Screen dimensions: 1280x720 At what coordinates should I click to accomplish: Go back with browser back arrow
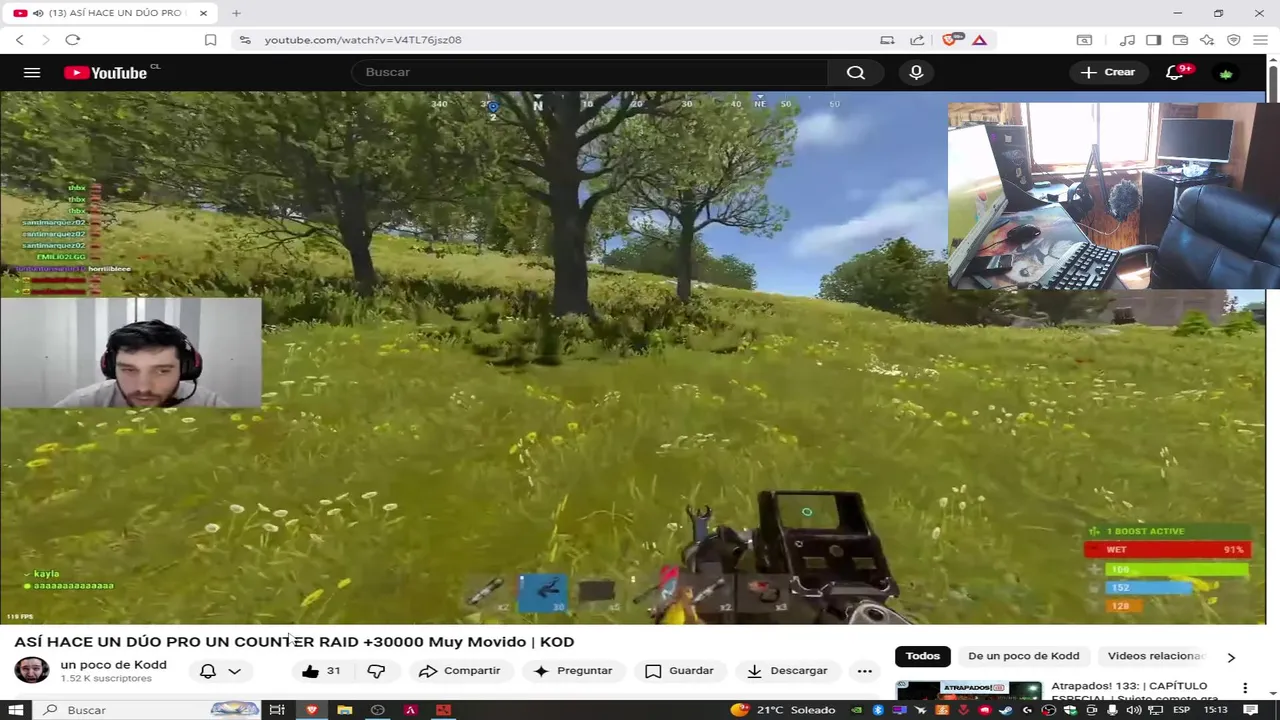(x=19, y=40)
